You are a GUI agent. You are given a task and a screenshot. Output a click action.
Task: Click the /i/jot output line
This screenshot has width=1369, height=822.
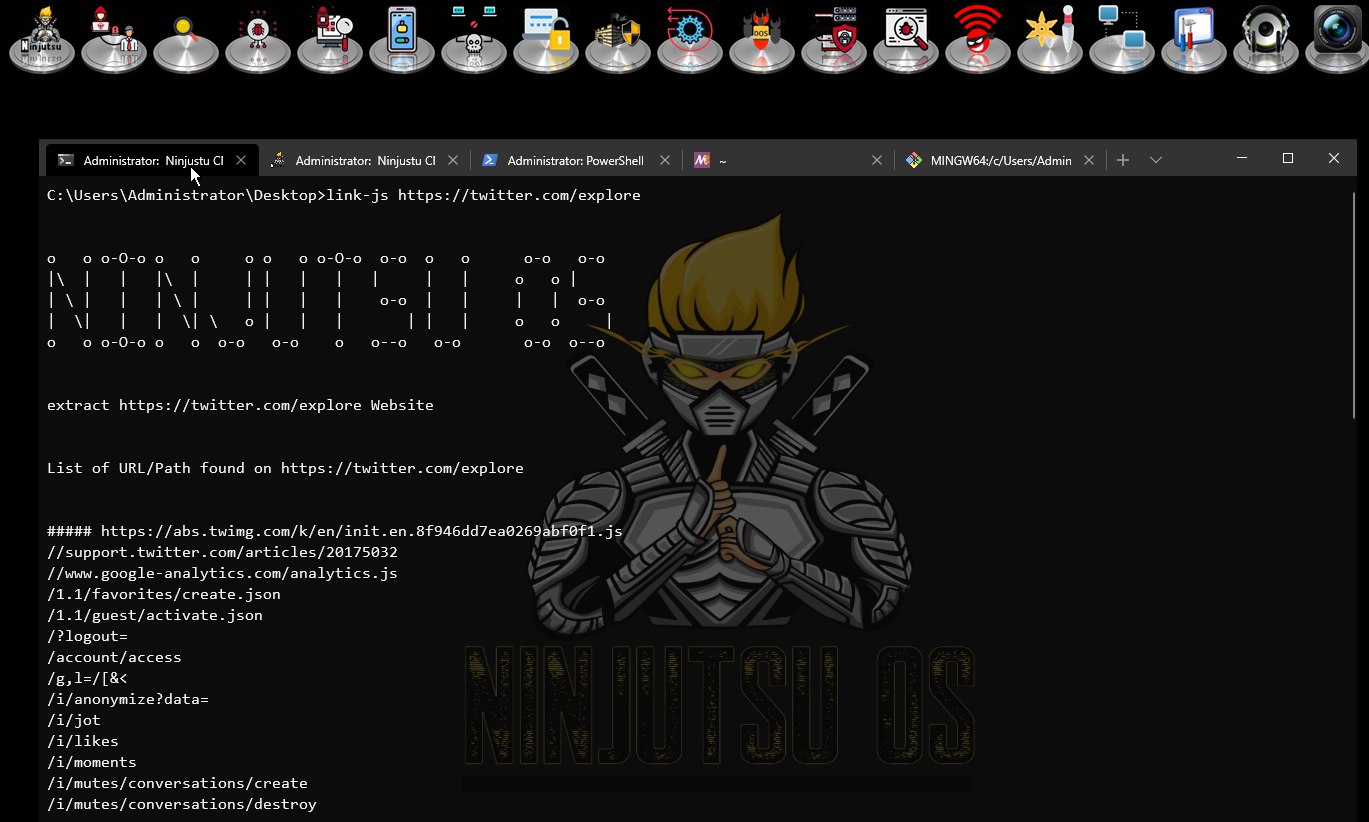point(74,720)
